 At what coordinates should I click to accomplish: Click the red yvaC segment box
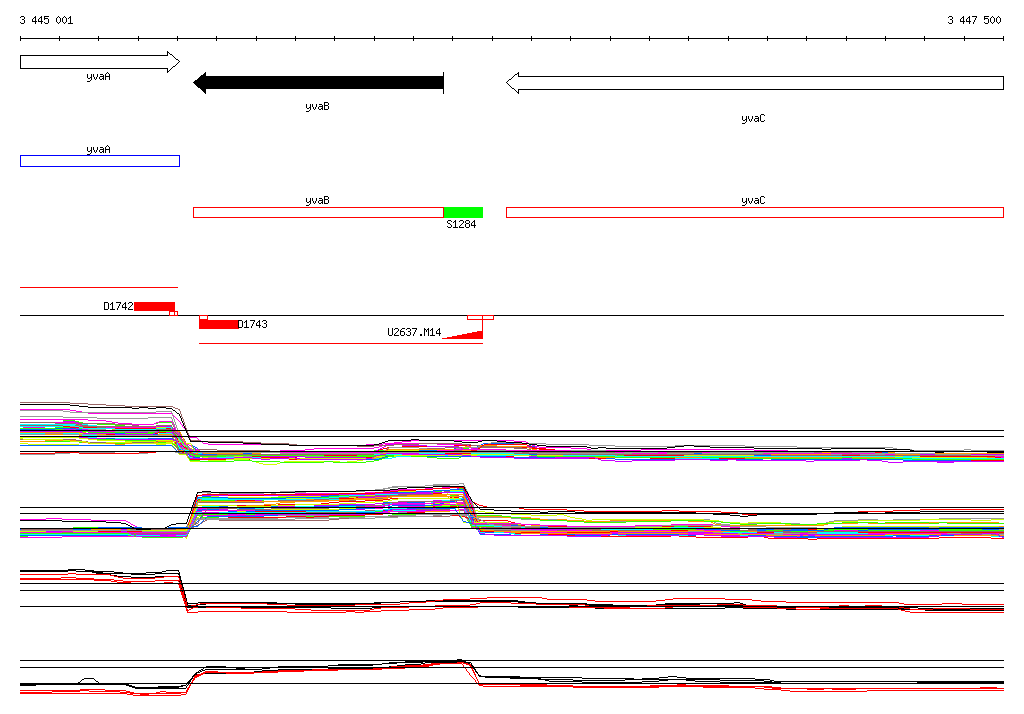[755, 212]
